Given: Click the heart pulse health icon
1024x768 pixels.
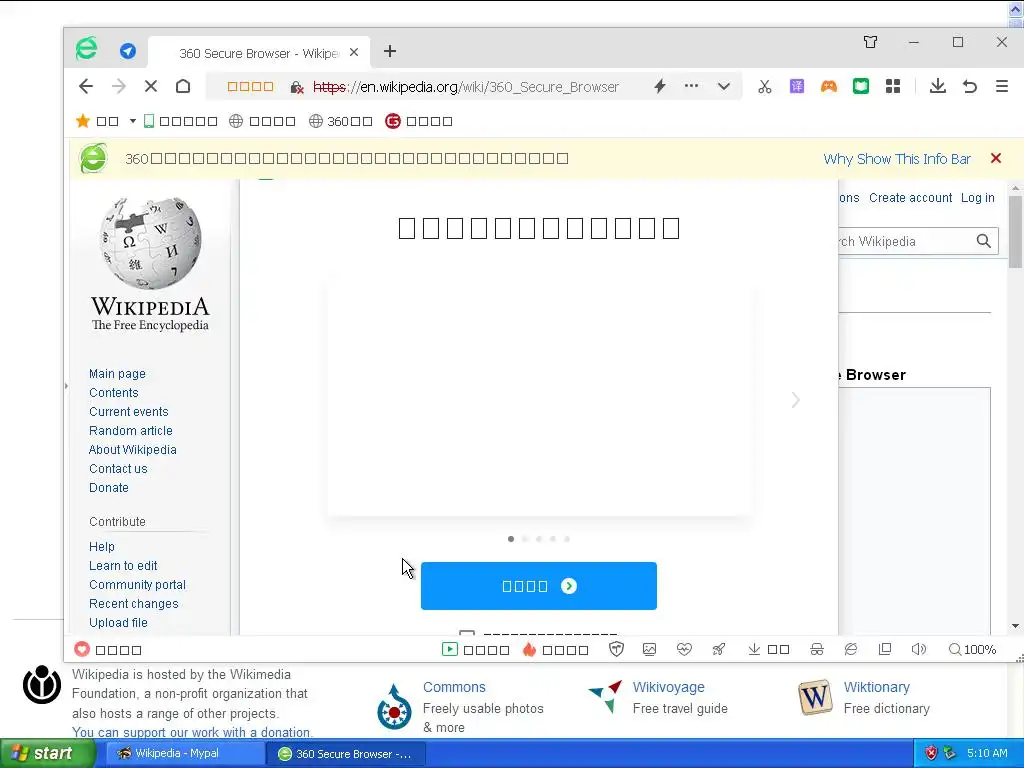Looking at the screenshot, I should pos(684,649).
